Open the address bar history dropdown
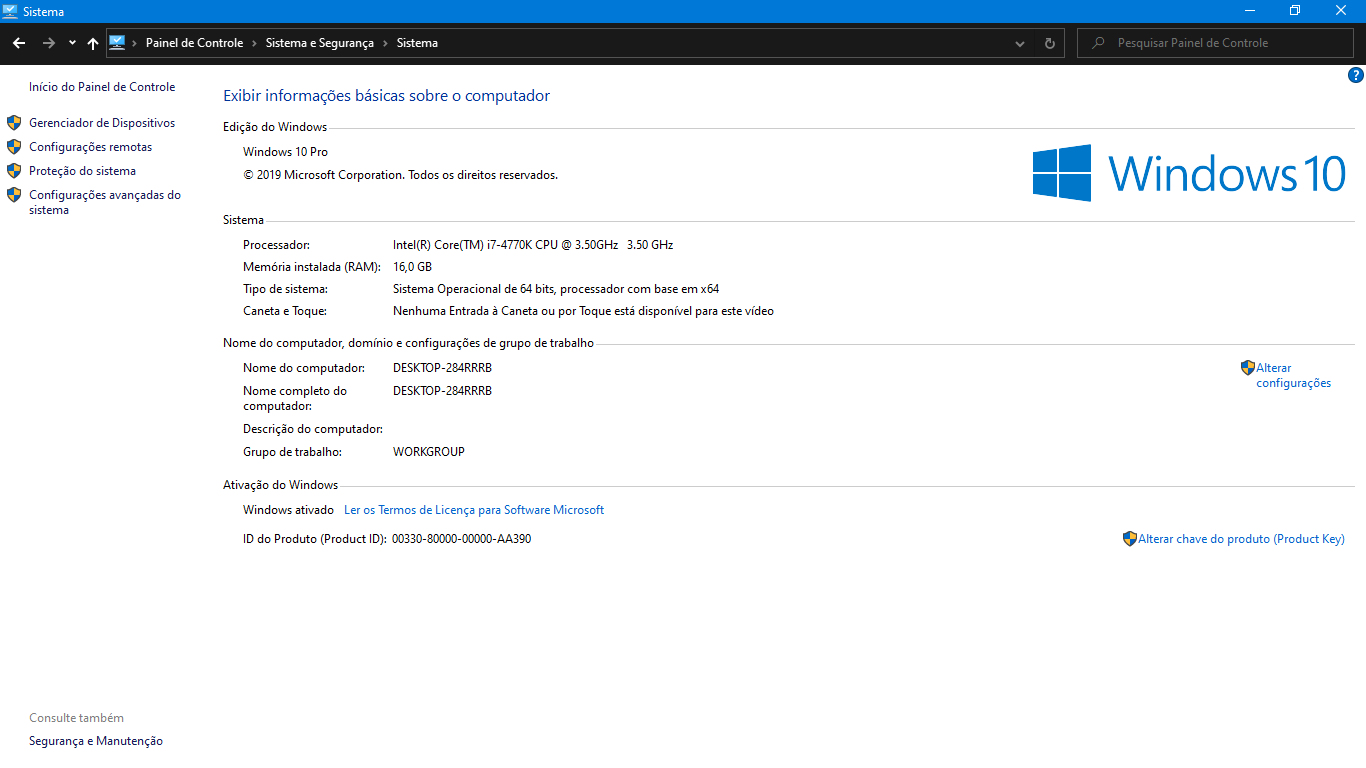 point(1020,43)
